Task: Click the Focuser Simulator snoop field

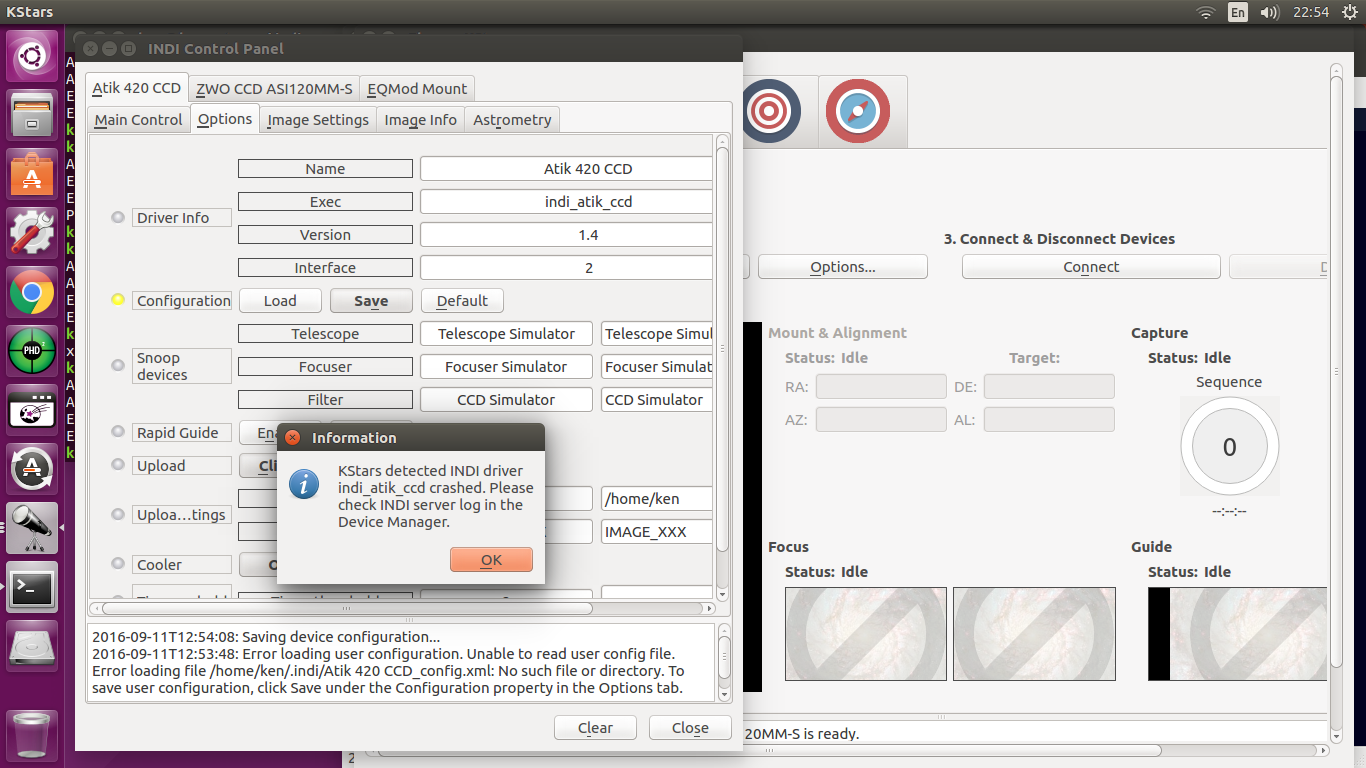Action: (506, 367)
